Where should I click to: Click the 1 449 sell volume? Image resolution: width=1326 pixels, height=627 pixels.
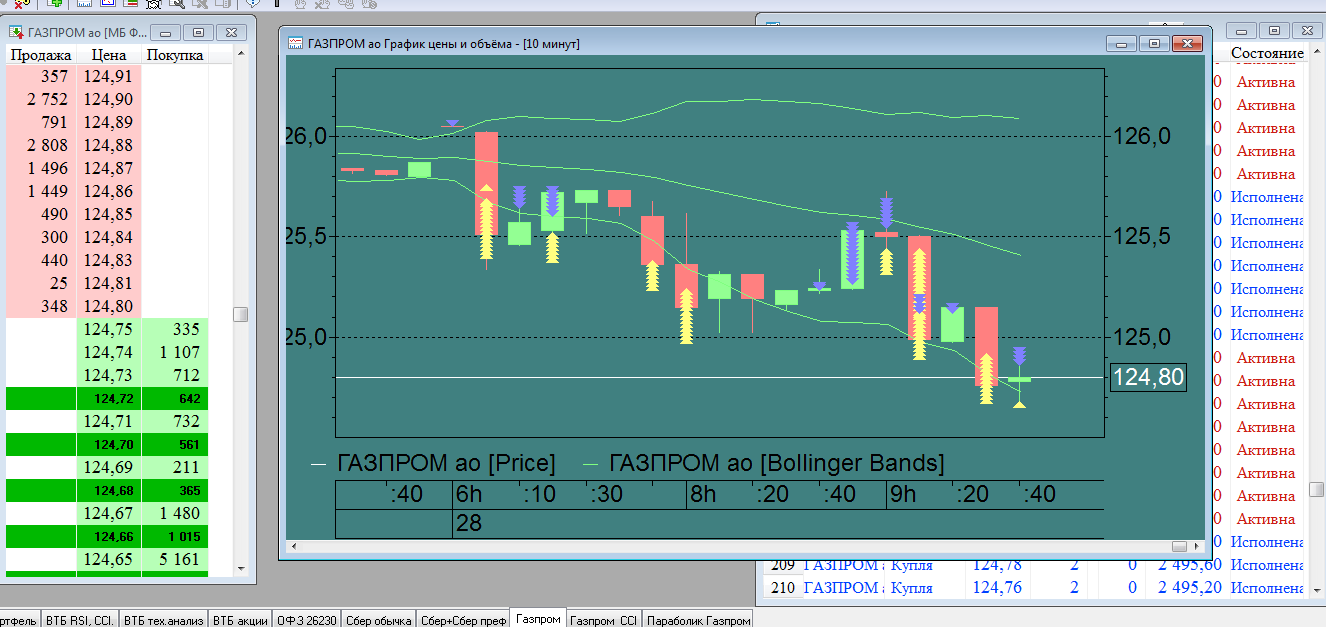(x=48, y=191)
